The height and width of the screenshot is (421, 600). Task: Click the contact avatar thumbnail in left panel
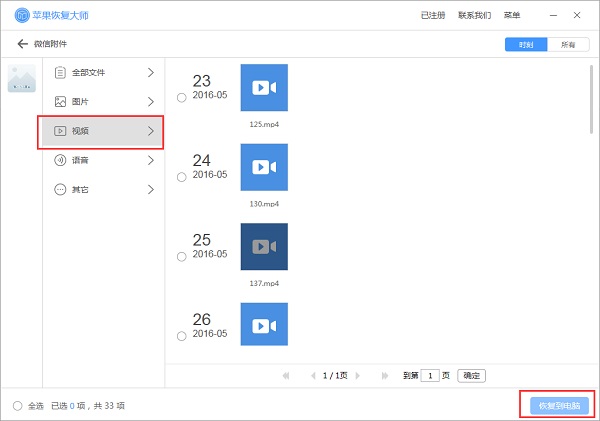pyautogui.click(x=22, y=78)
